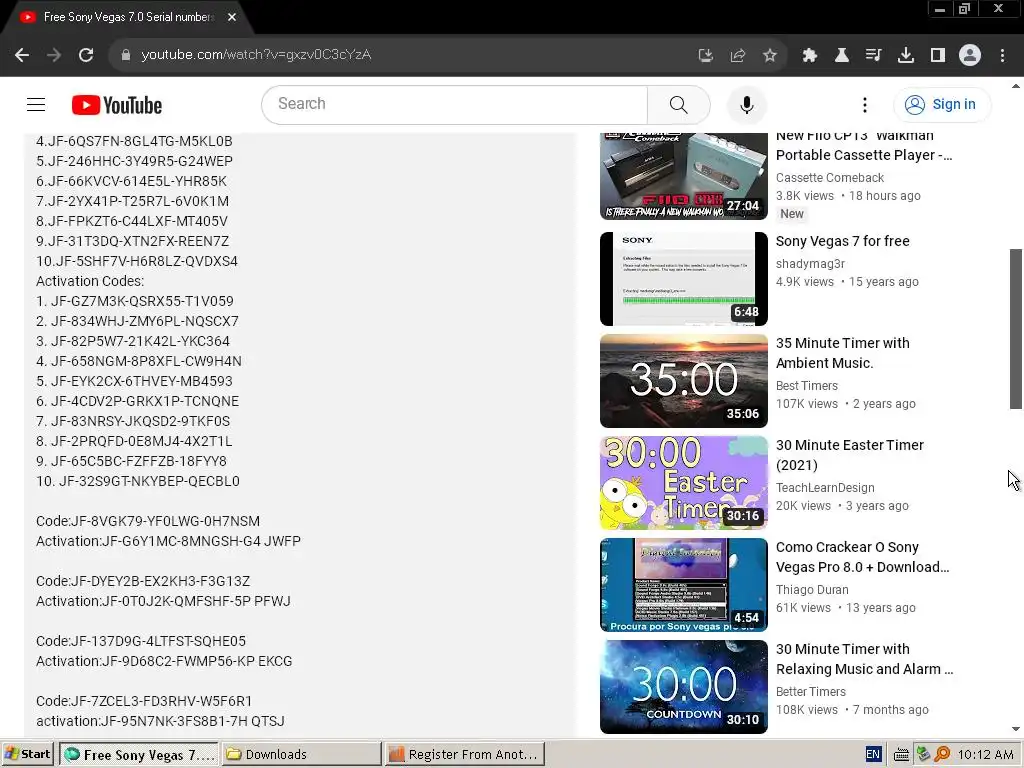The height and width of the screenshot is (768, 1024).
Task: Click the browser back arrow
Action: pyautogui.click(x=22, y=55)
